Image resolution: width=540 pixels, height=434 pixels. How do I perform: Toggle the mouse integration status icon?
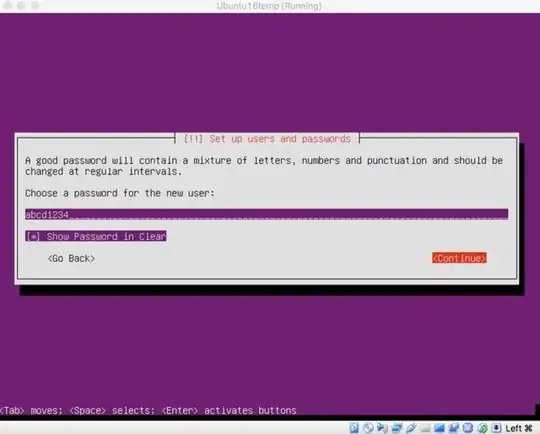[x=482, y=428]
